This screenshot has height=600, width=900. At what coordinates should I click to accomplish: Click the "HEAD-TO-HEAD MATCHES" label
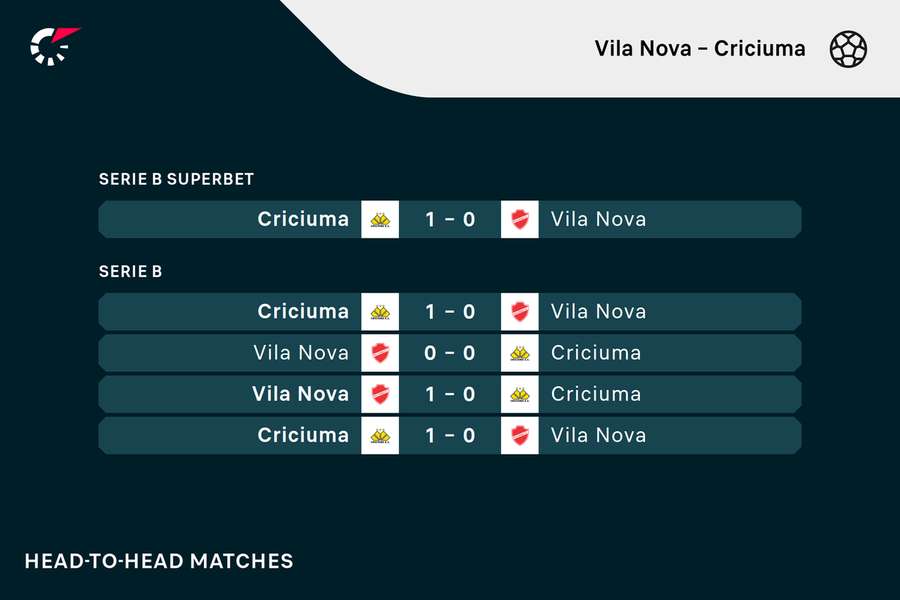159,560
